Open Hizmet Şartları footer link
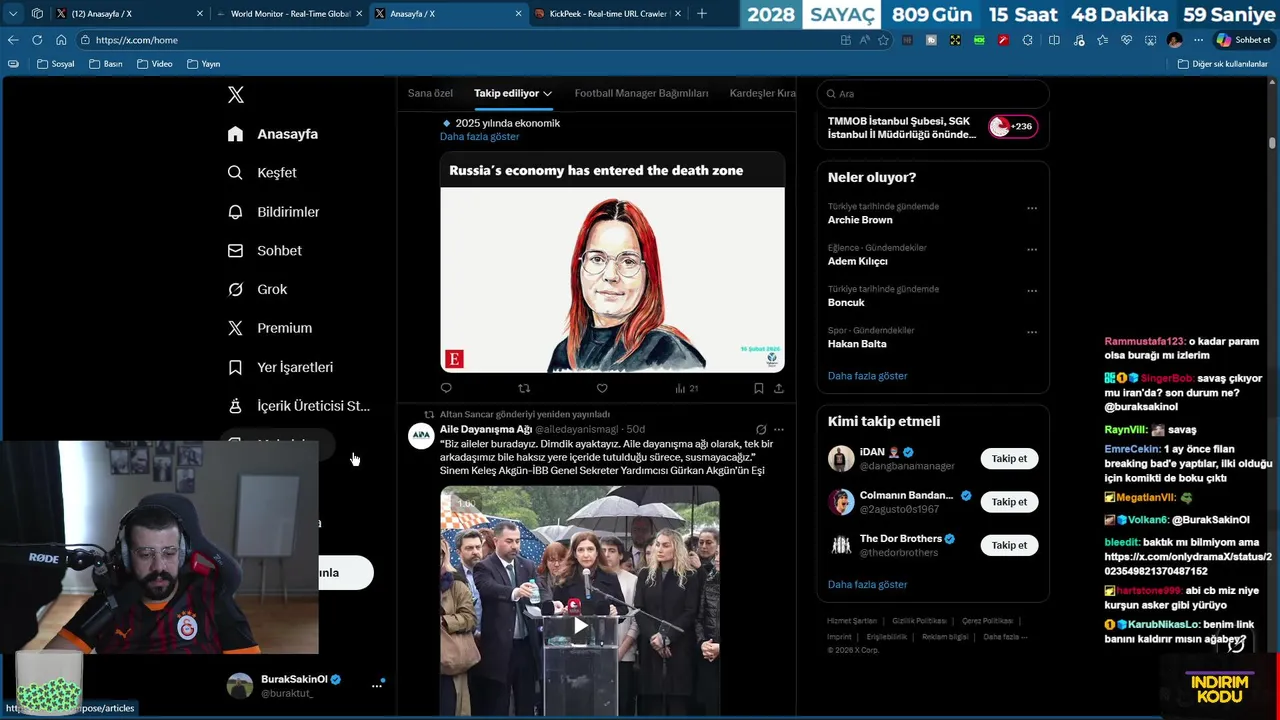Image resolution: width=1280 pixels, height=720 pixels. click(852, 621)
